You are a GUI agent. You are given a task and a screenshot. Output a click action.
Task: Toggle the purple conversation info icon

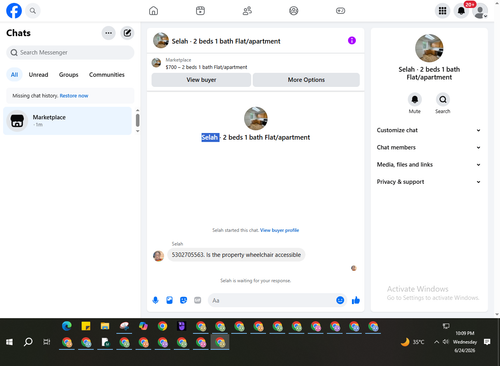coord(352,41)
